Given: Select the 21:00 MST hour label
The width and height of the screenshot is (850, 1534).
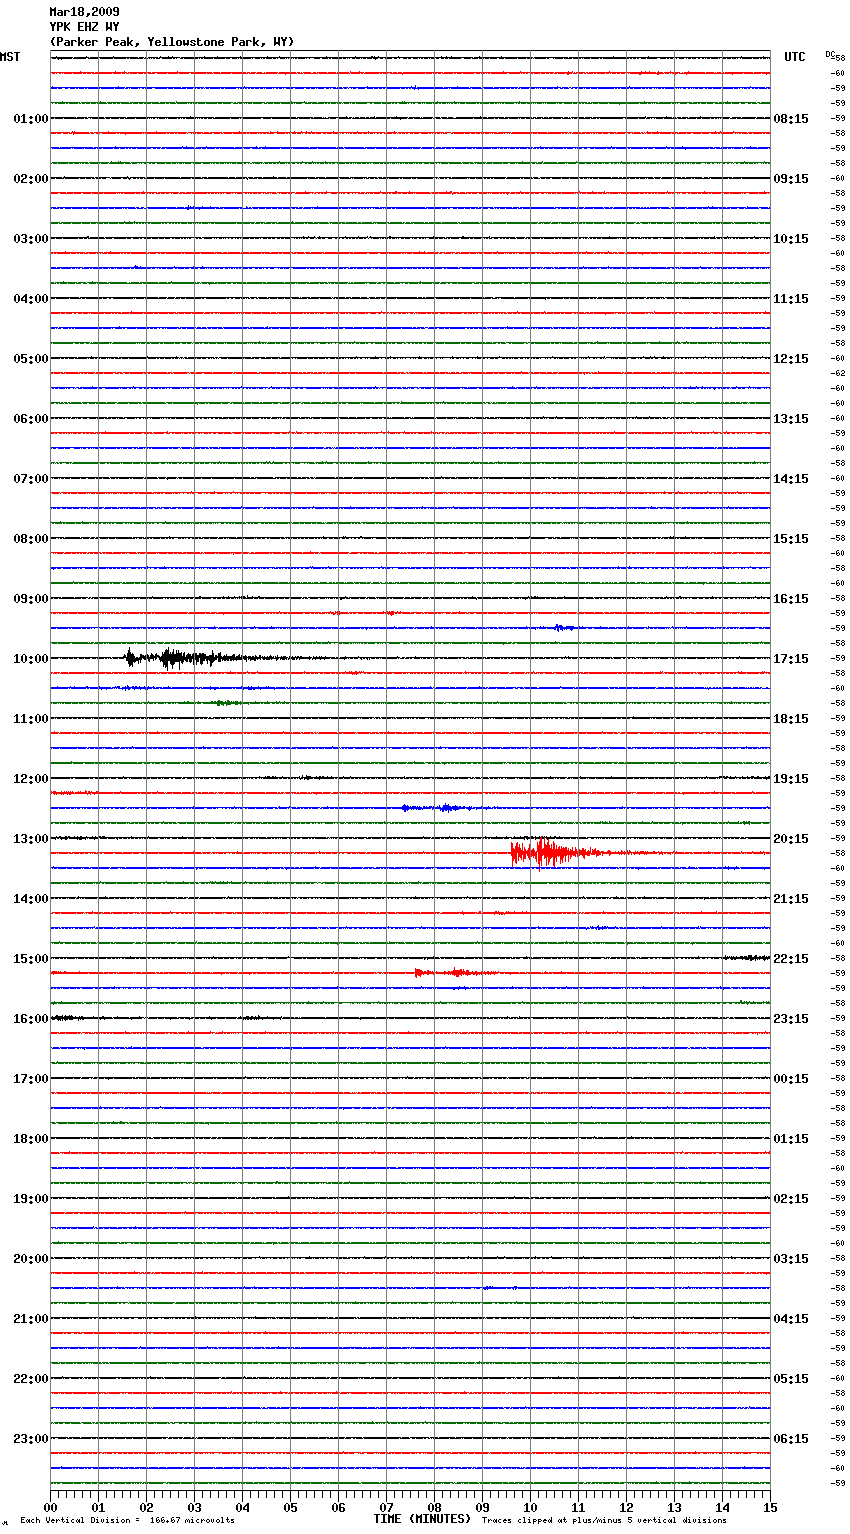Looking at the screenshot, I should [x=30, y=1319].
